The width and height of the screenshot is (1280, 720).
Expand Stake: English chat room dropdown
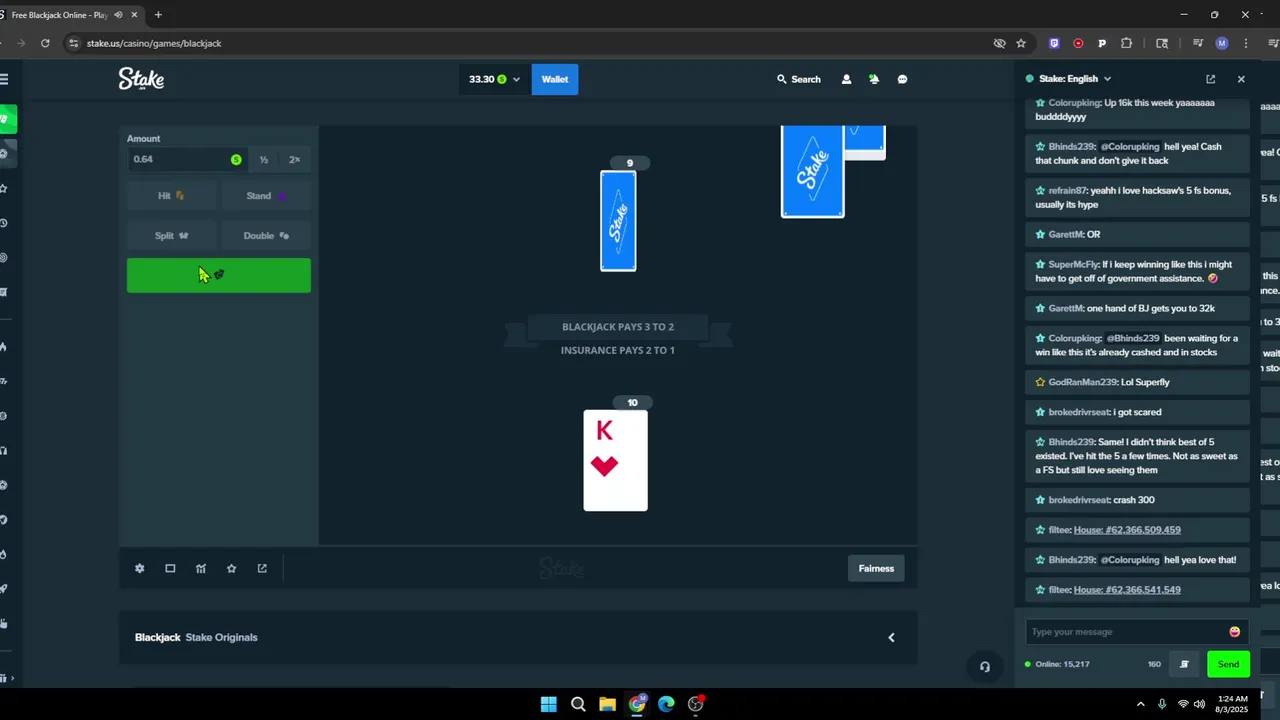(1107, 79)
